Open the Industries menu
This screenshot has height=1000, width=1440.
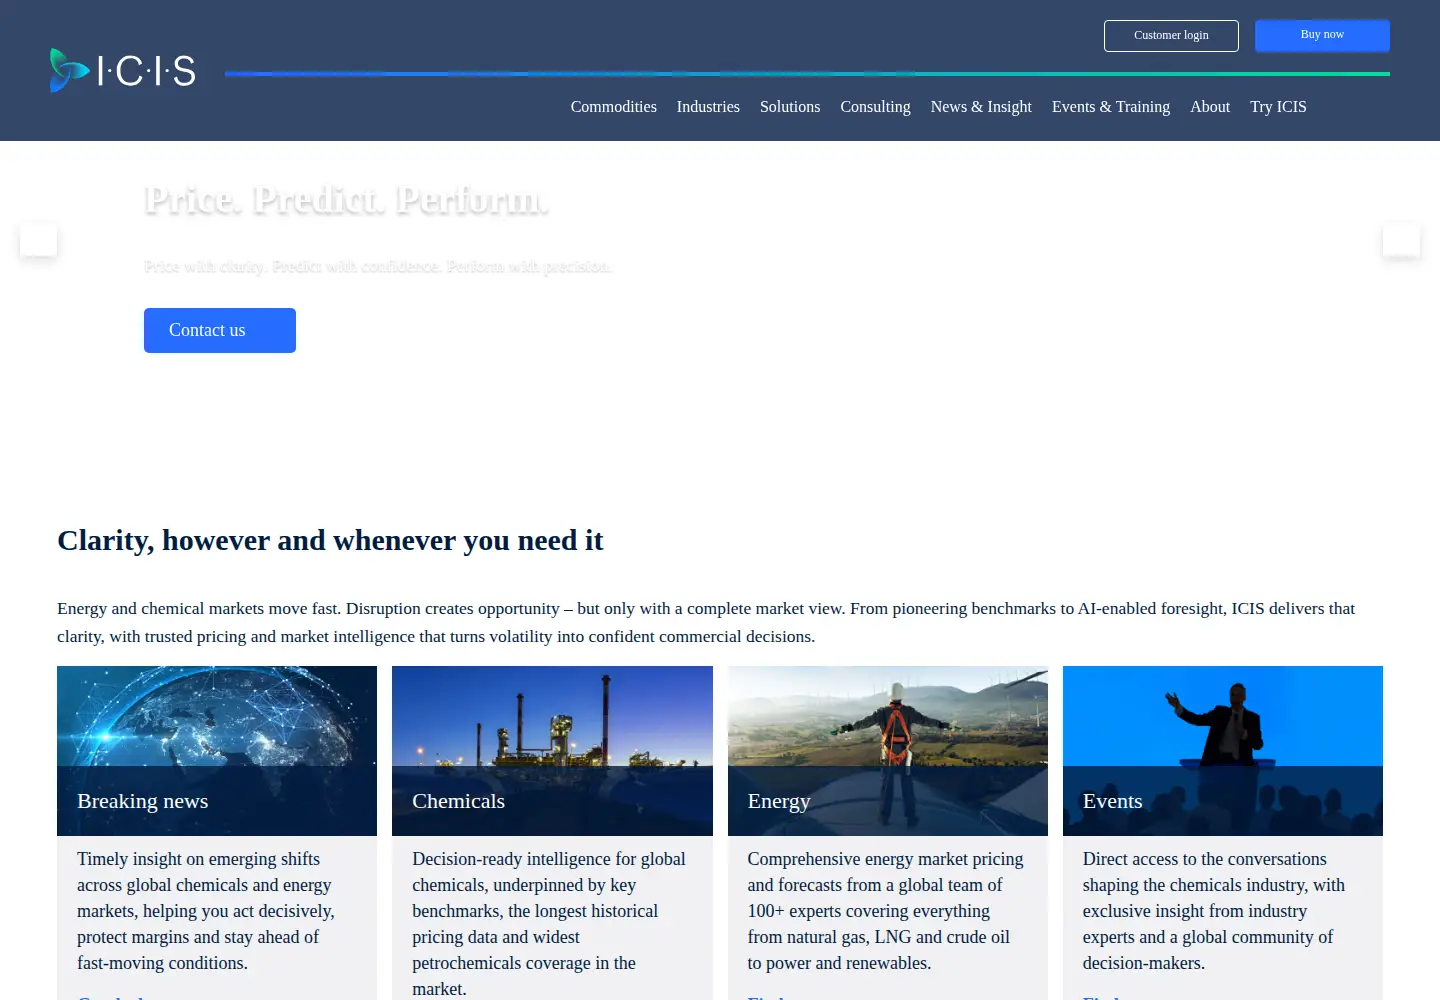(x=708, y=107)
